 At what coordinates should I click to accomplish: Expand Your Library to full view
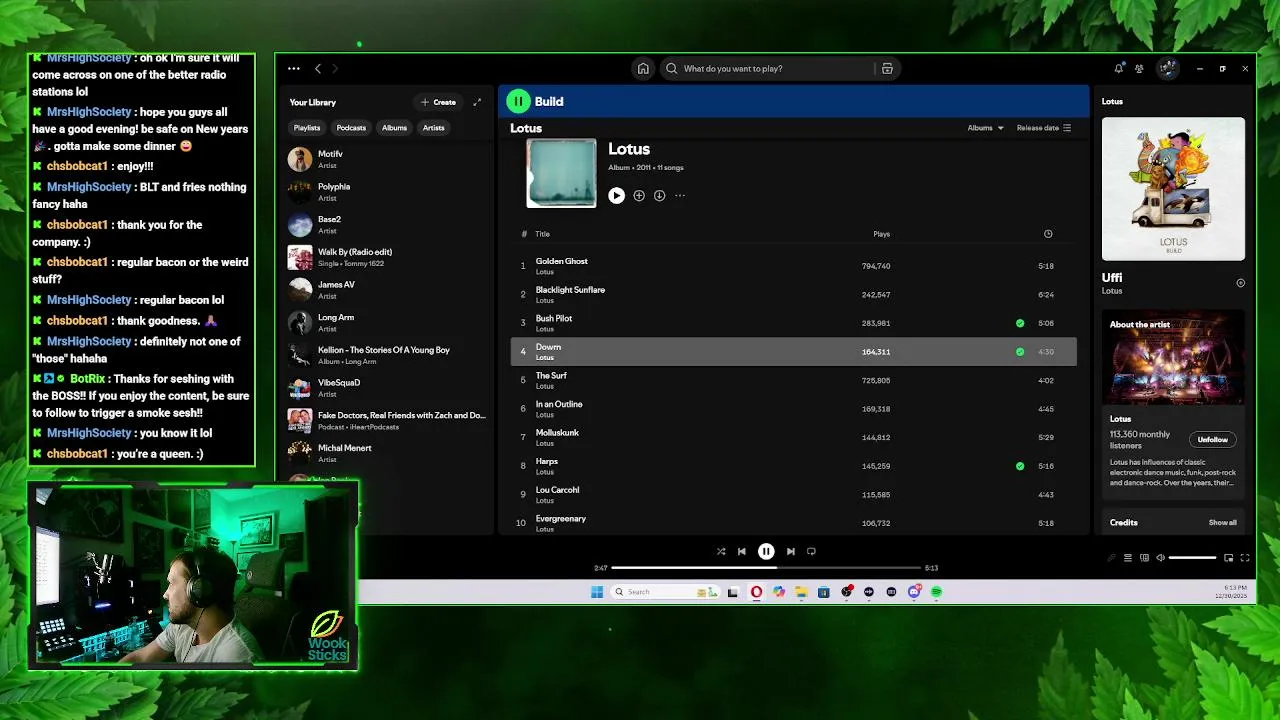477,102
